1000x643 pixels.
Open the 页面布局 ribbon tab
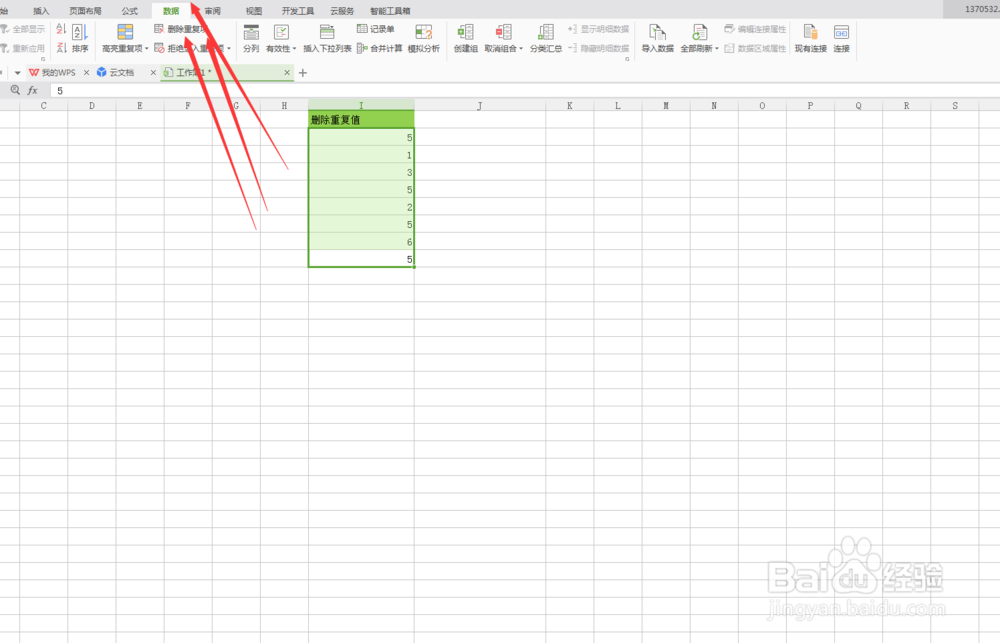[x=85, y=11]
